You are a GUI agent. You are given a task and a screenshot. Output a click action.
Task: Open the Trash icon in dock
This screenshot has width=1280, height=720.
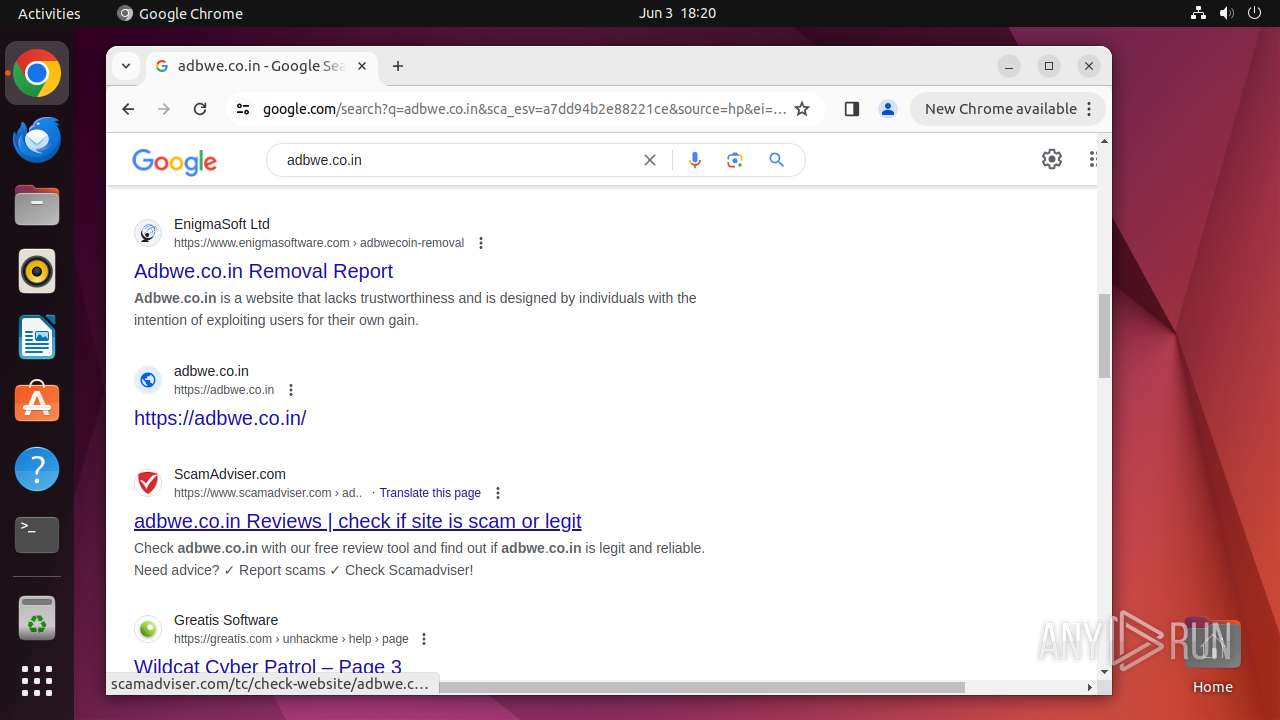point(37,618)
